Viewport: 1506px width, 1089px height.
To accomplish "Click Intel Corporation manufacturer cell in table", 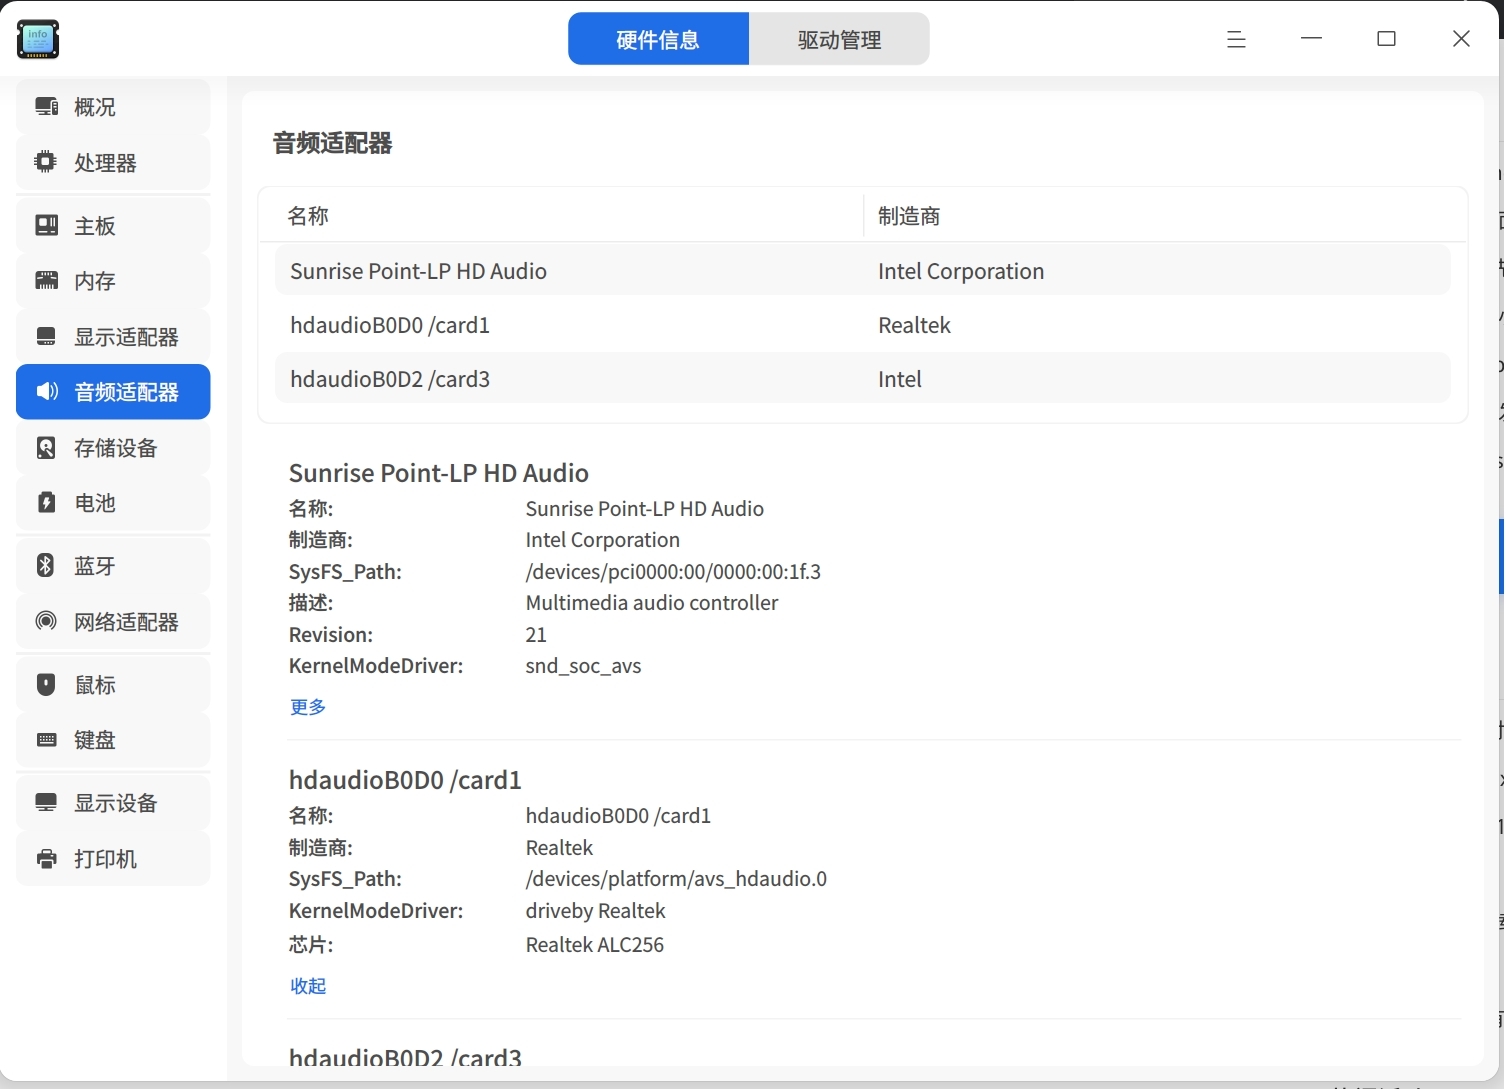I will coord(961,271).
